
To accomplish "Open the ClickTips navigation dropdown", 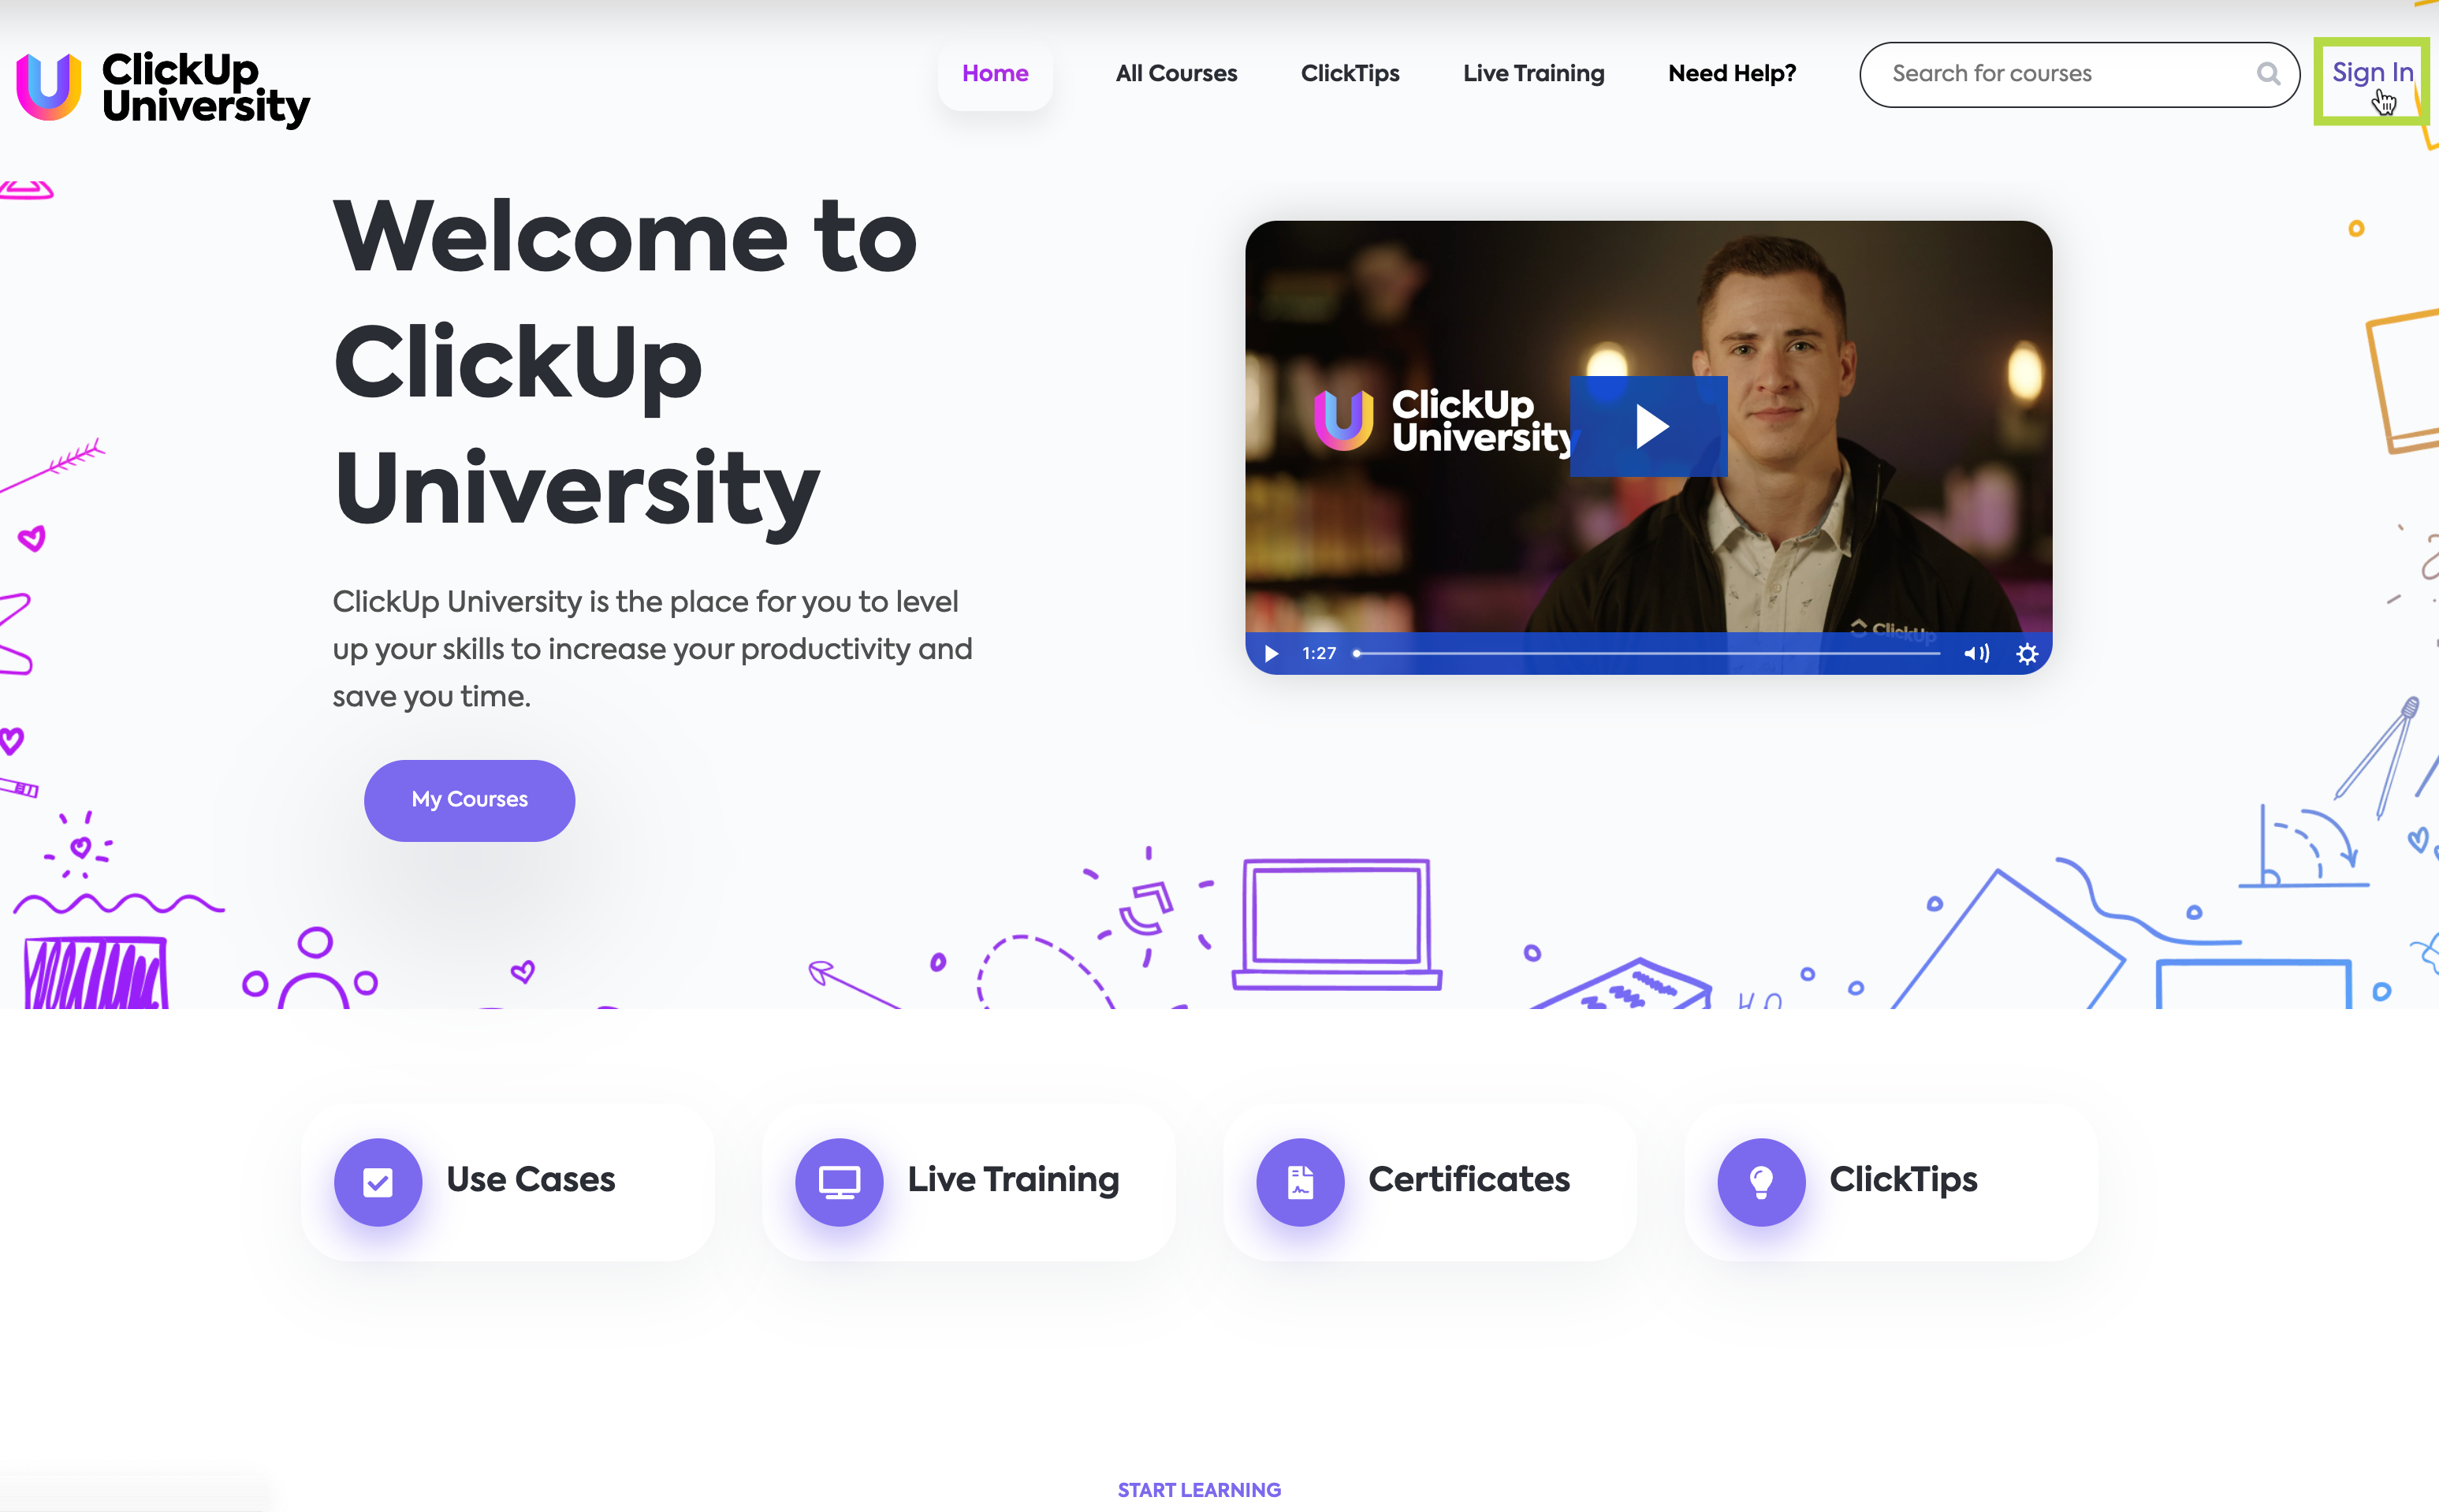I will tap(1350, 73).
